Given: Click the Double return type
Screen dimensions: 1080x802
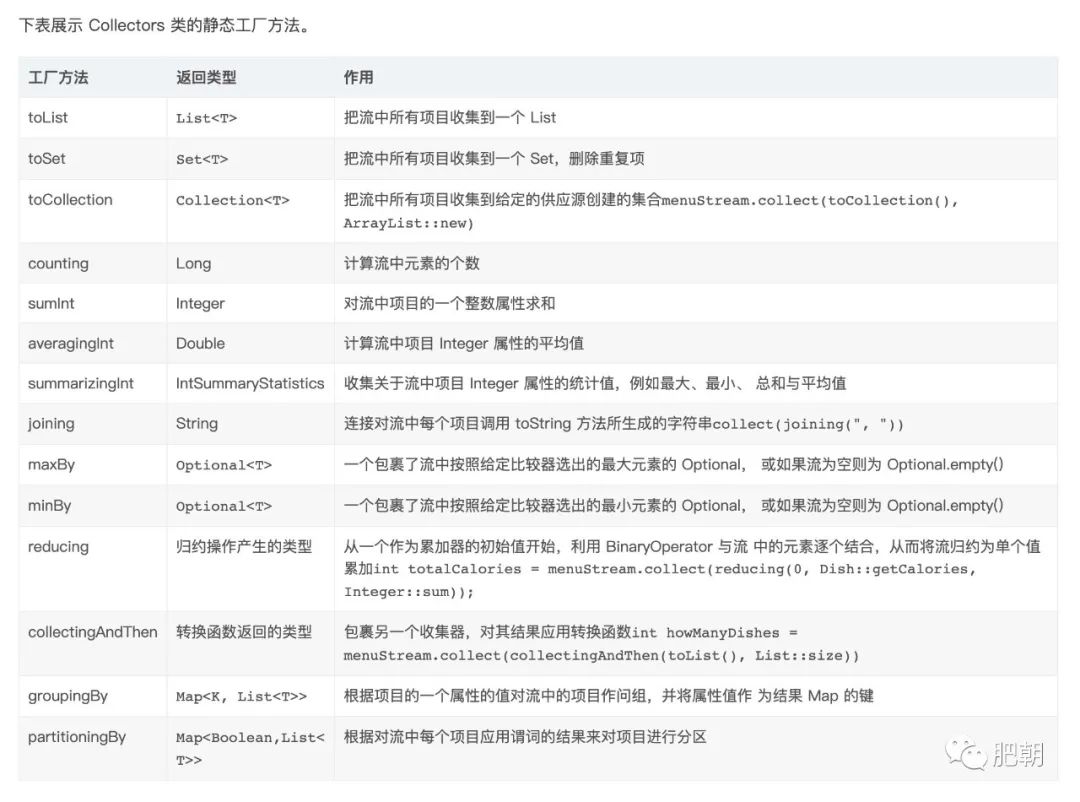Looking at the screenshot, I should tap(200, 343).
